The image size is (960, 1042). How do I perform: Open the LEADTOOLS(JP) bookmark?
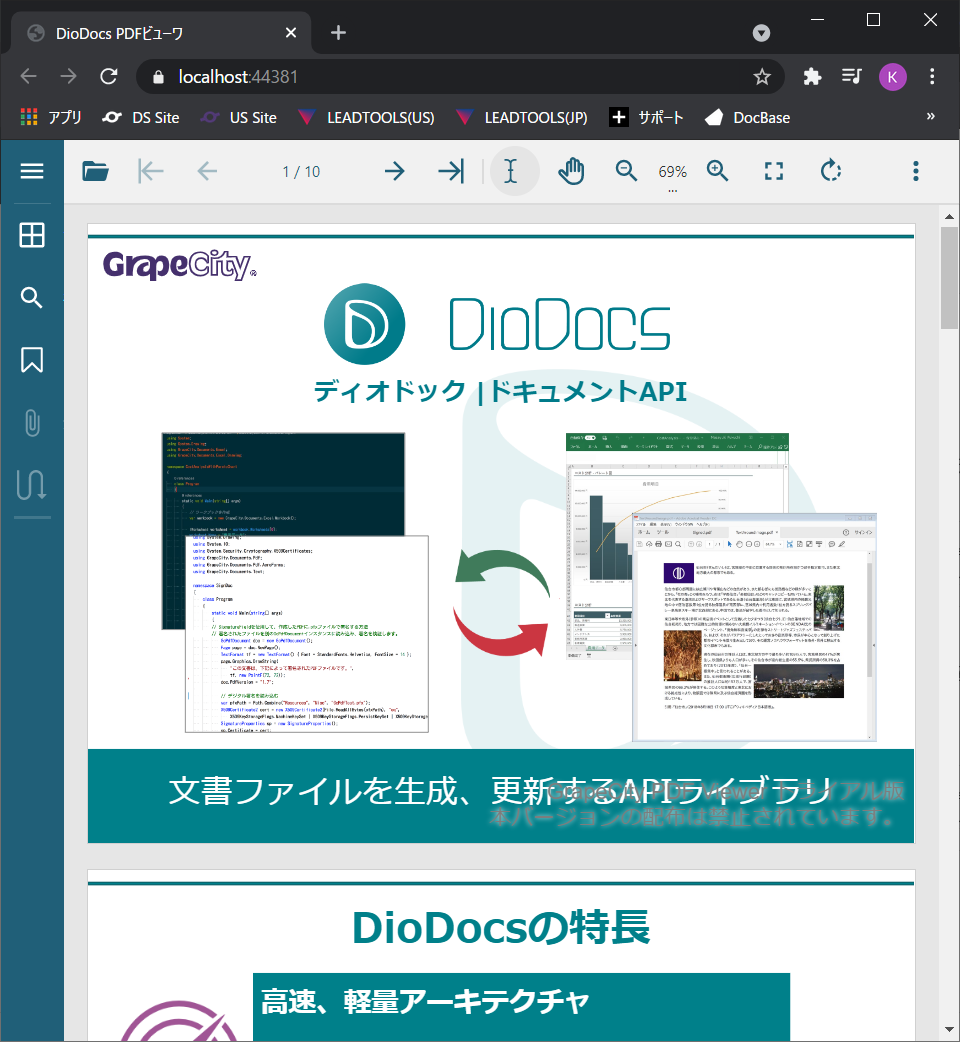pos(522,118)
